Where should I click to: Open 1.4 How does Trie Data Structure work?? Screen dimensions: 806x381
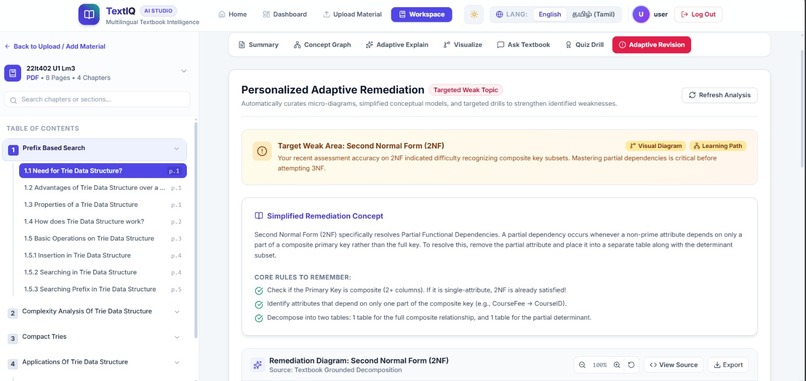point(103,222)
